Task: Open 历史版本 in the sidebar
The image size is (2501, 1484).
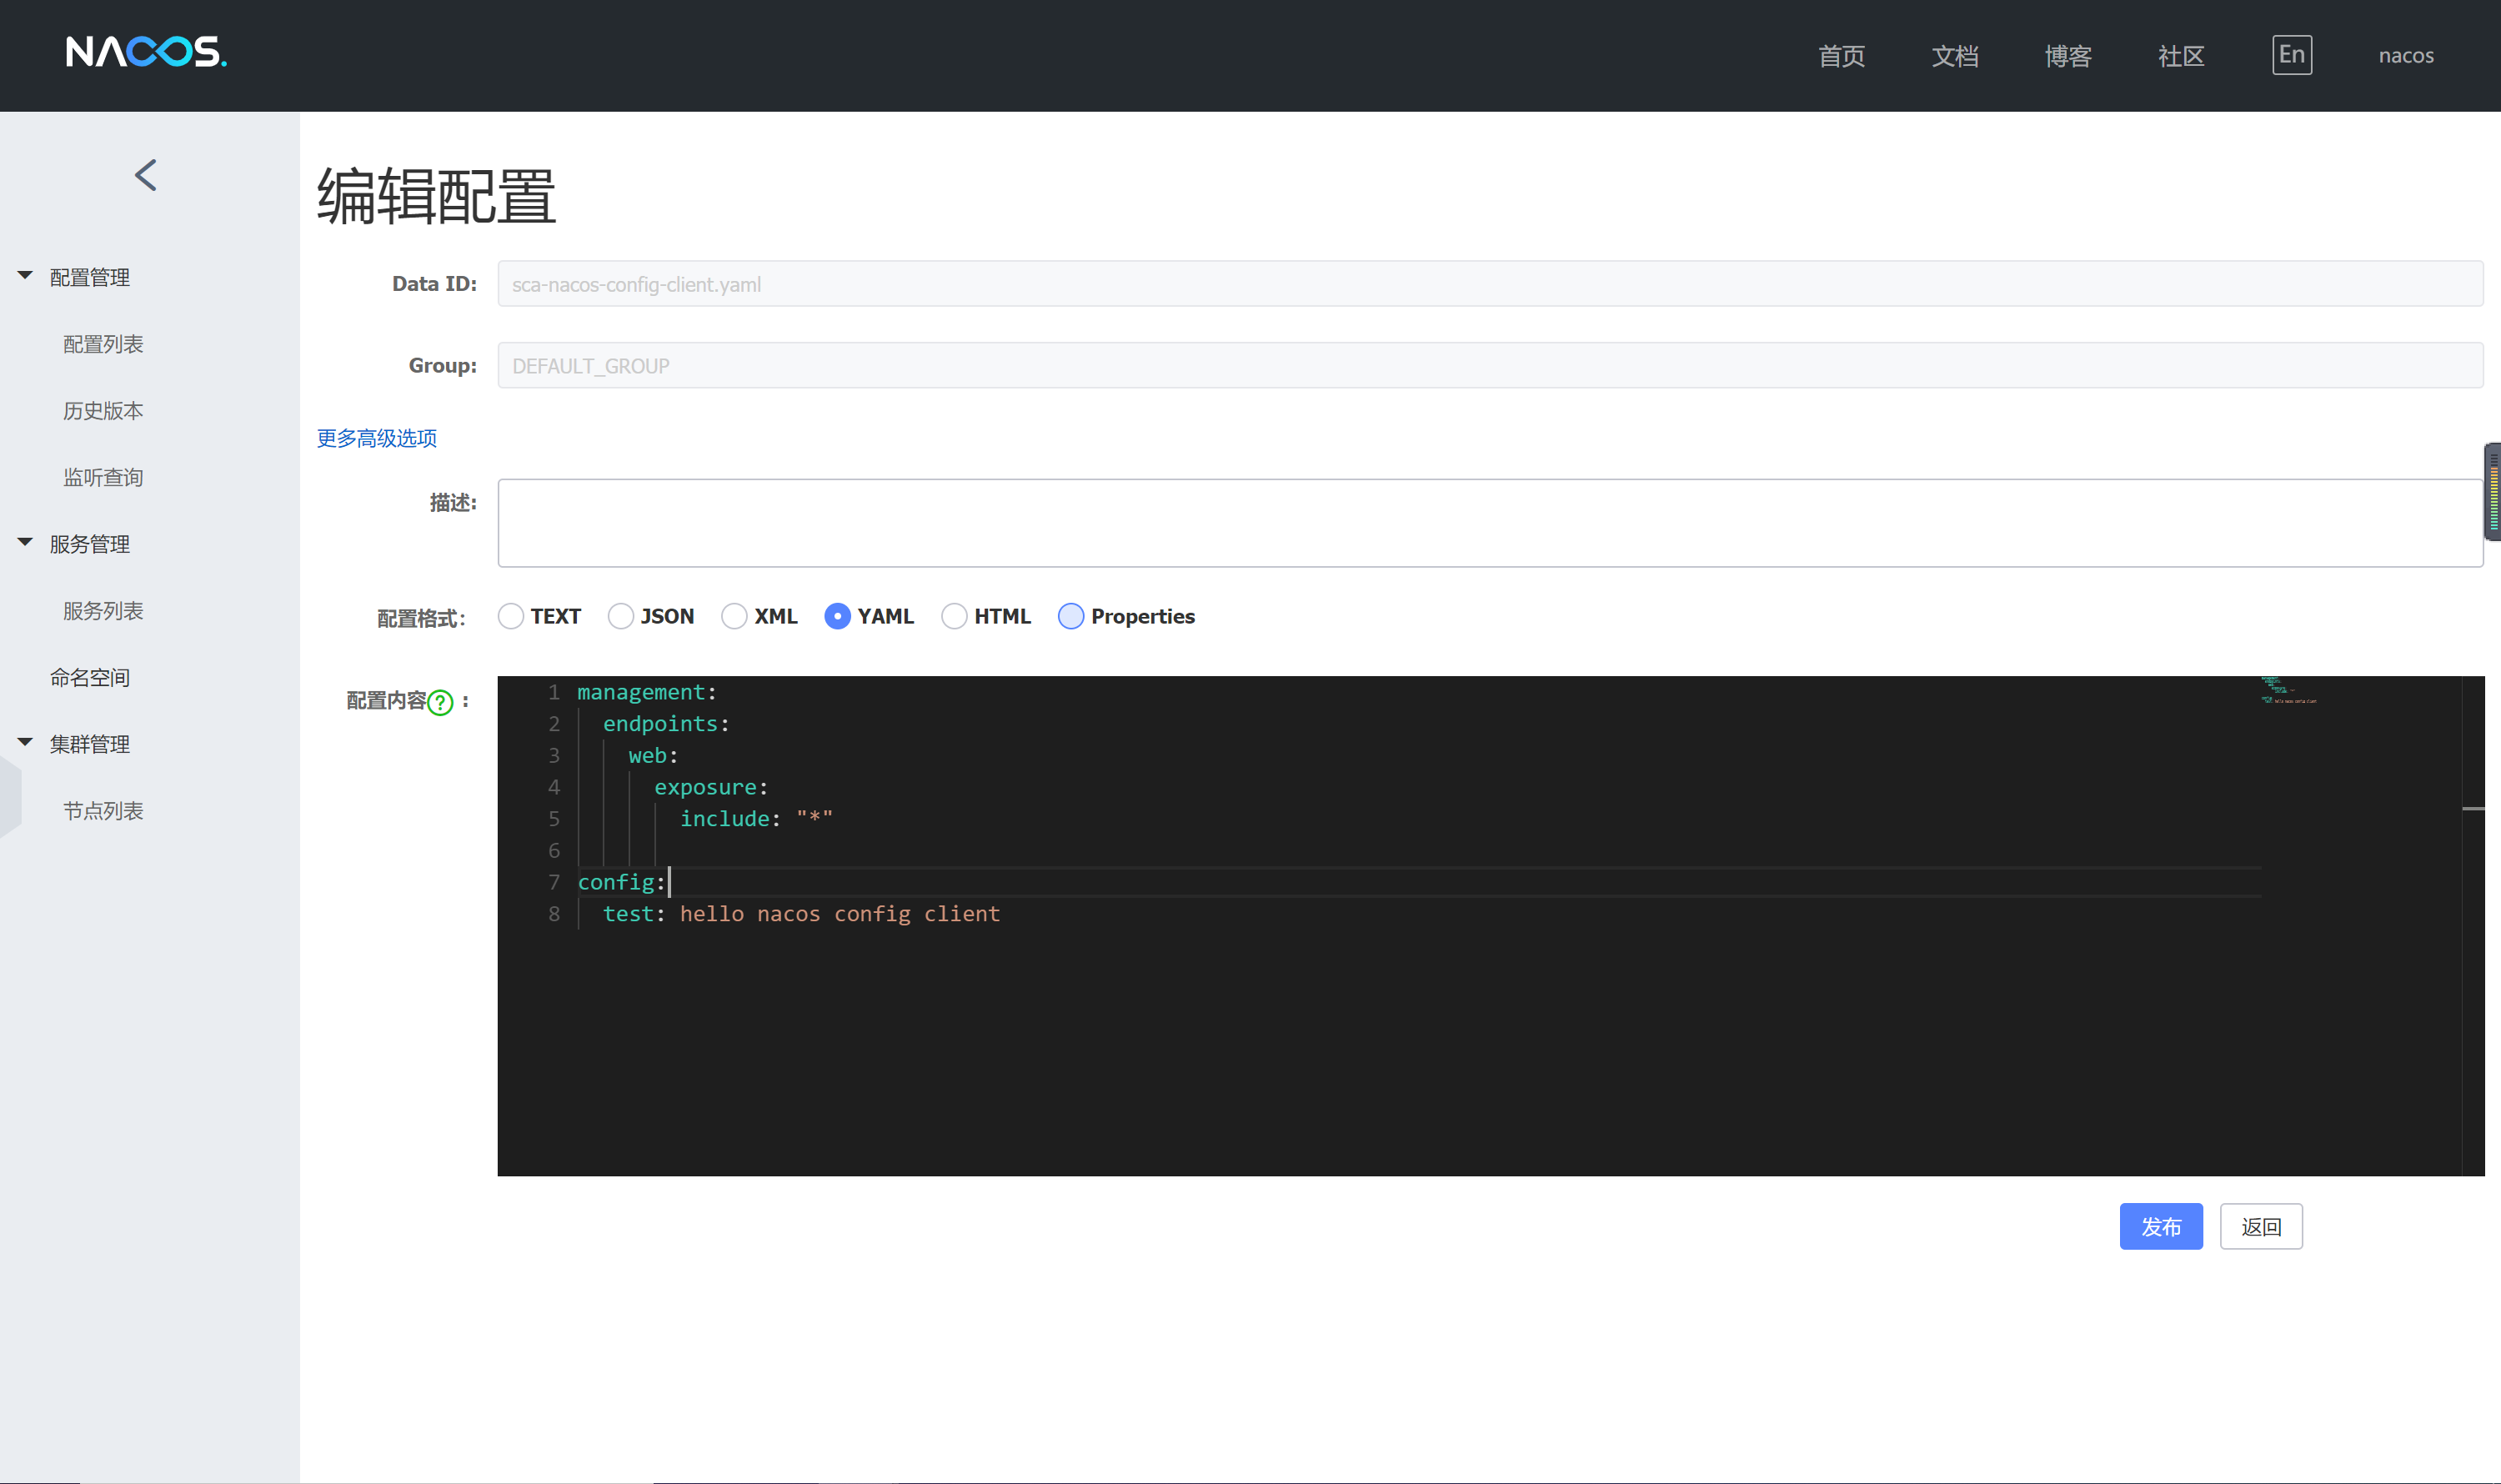Action: [103, 411]
